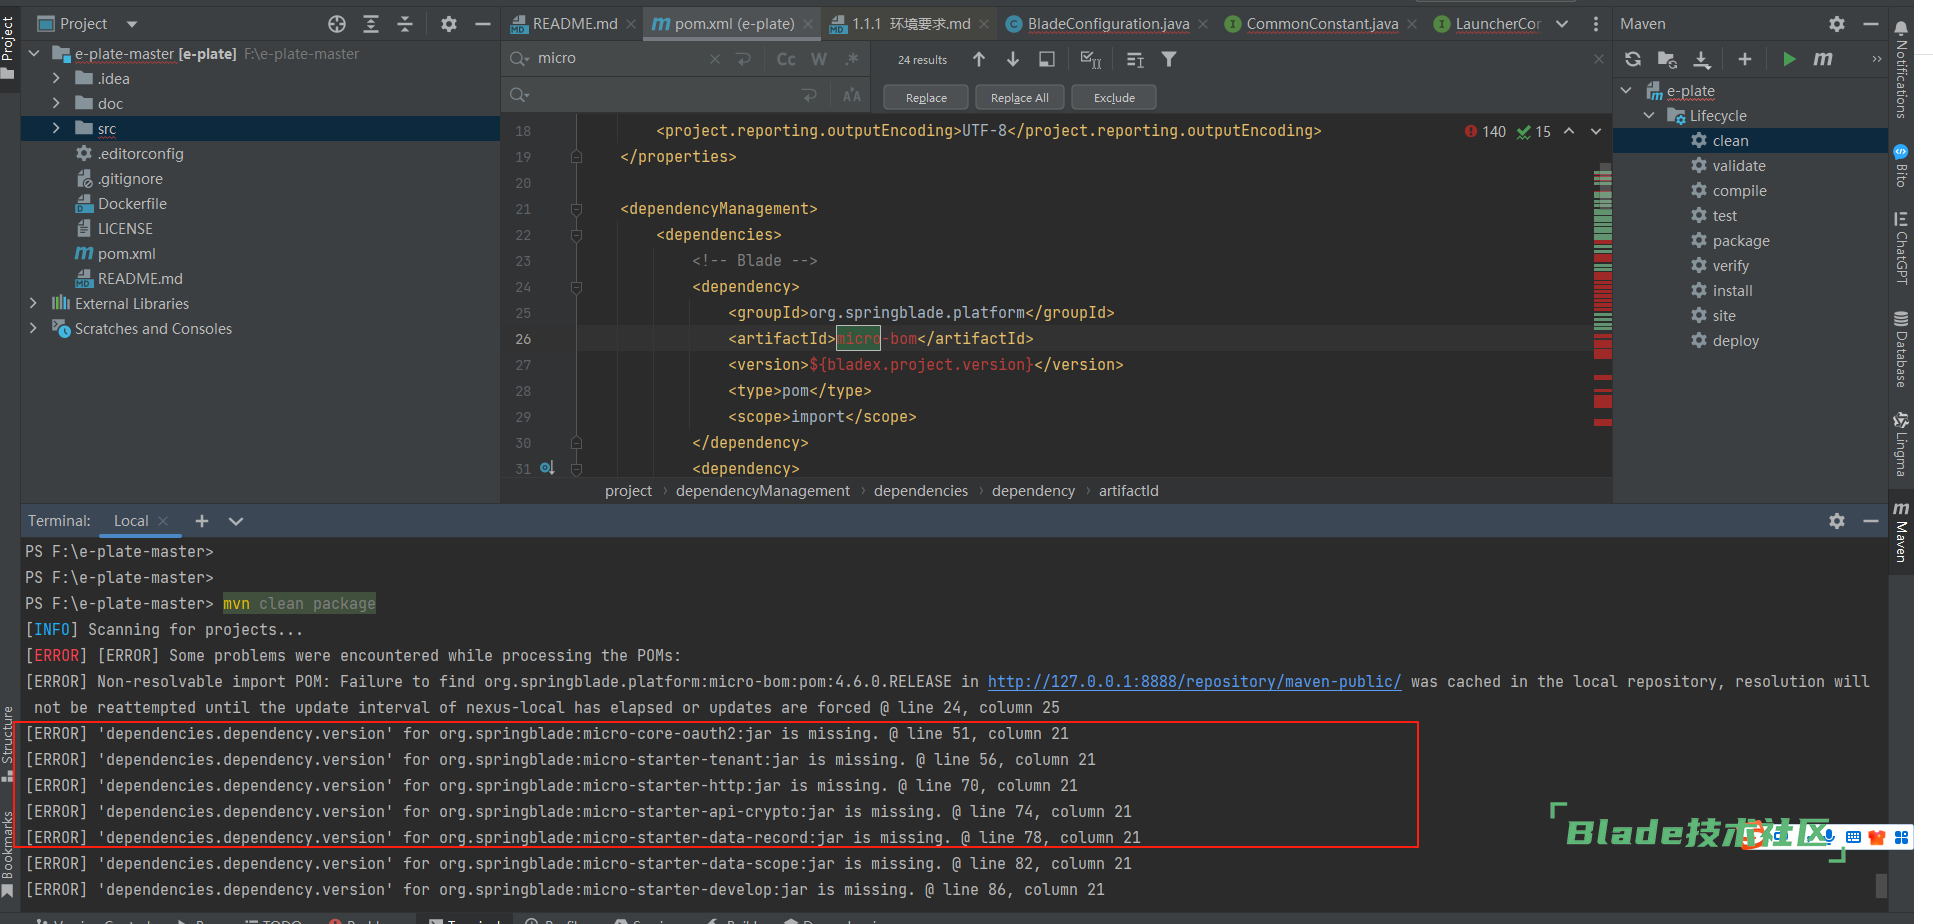Toggle Words (W) search option
The image size is (1933, 924).
[x=819, y=59]
